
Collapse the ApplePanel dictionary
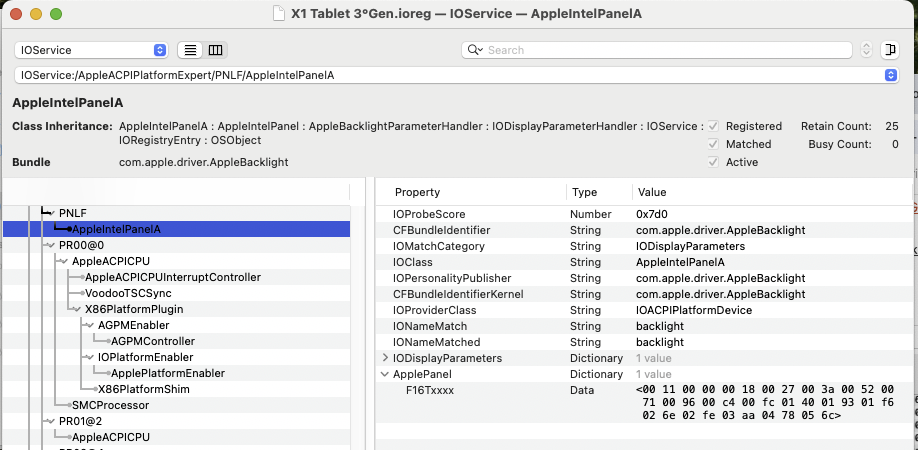click(x=385, y=374)
